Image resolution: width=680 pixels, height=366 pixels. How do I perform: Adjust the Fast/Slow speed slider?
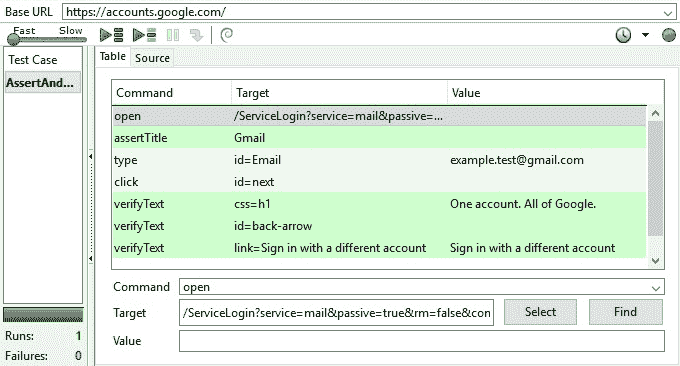click(46, 39)
